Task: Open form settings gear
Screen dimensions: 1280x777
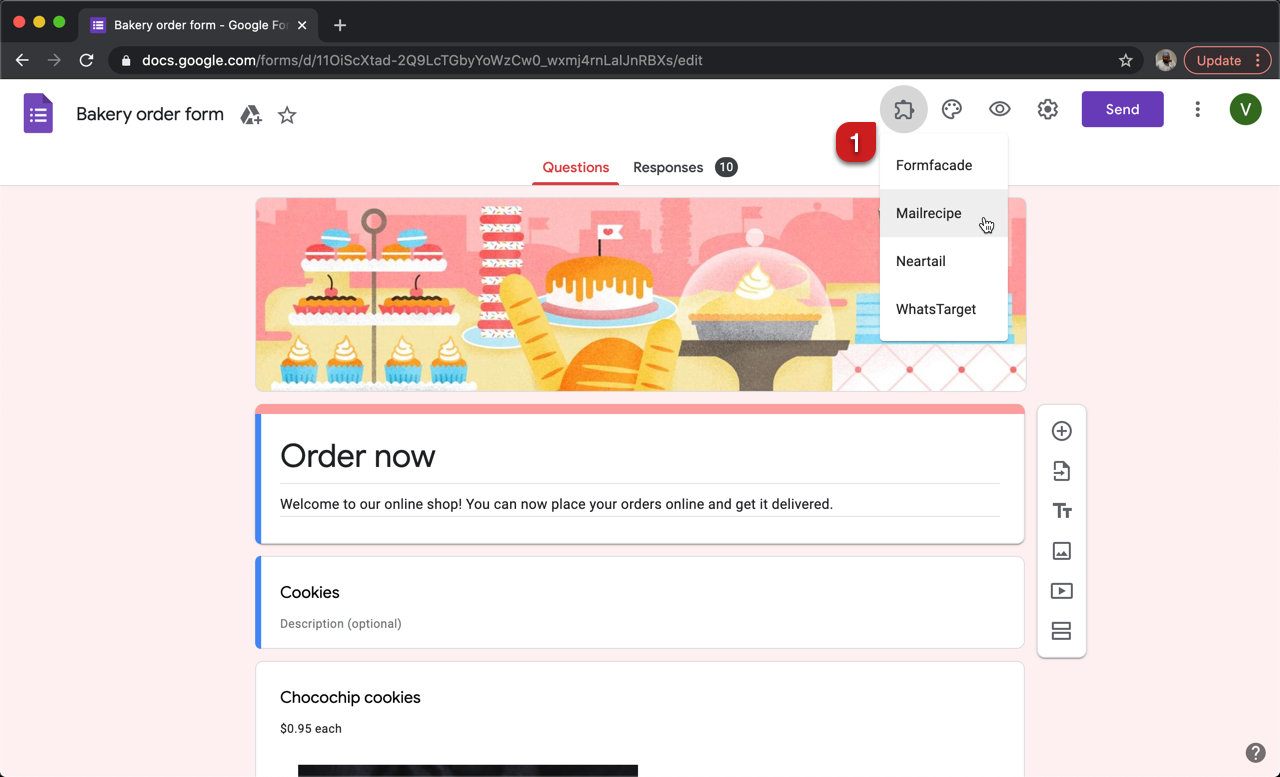Action: pyautogui.click(x=1047, y=109)
